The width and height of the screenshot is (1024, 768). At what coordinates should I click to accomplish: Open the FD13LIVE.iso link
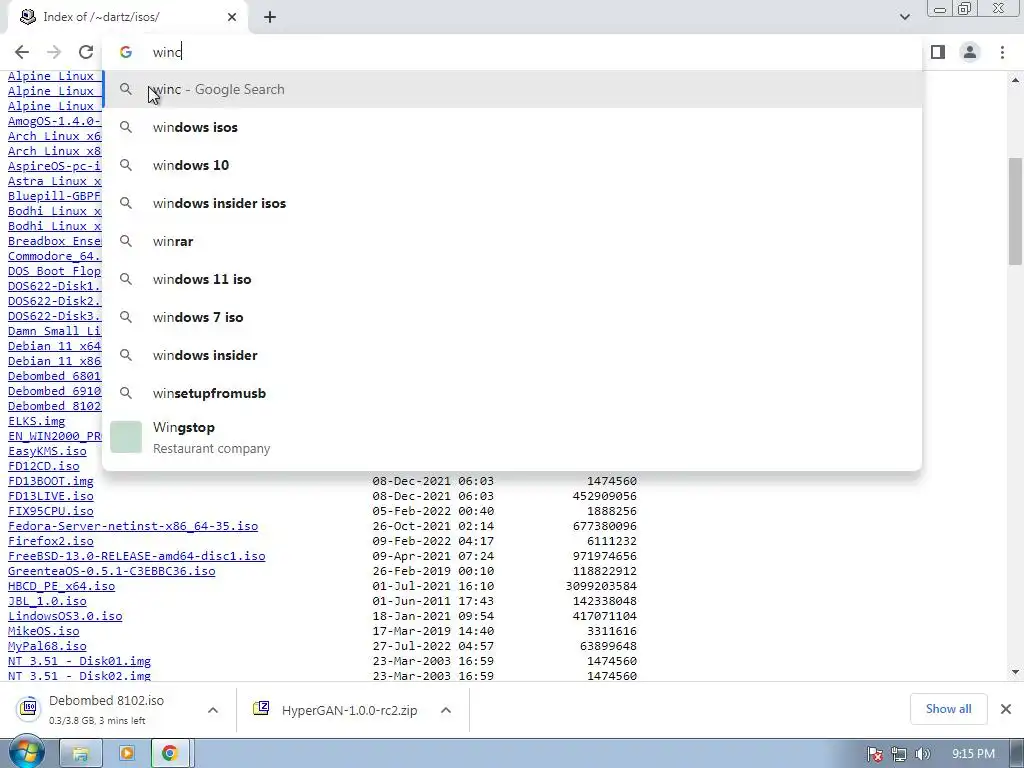pos(51,496)
